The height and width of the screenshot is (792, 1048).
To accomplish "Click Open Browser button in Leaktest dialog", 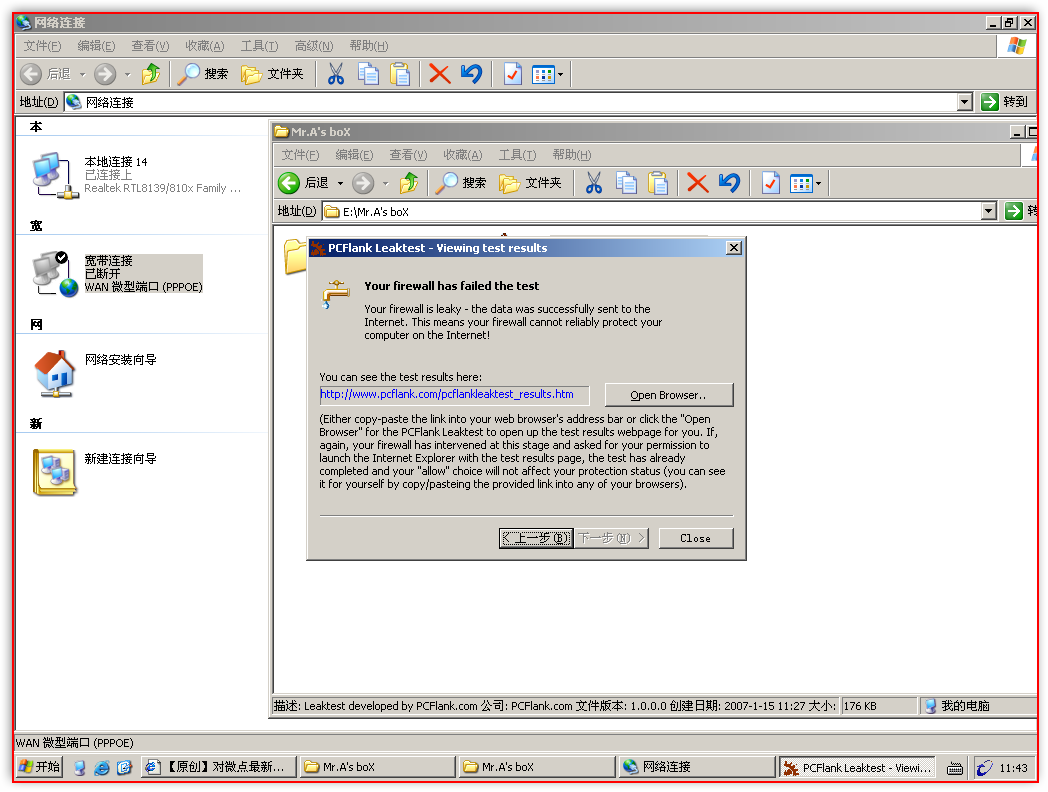I will [x=668, y=395].
